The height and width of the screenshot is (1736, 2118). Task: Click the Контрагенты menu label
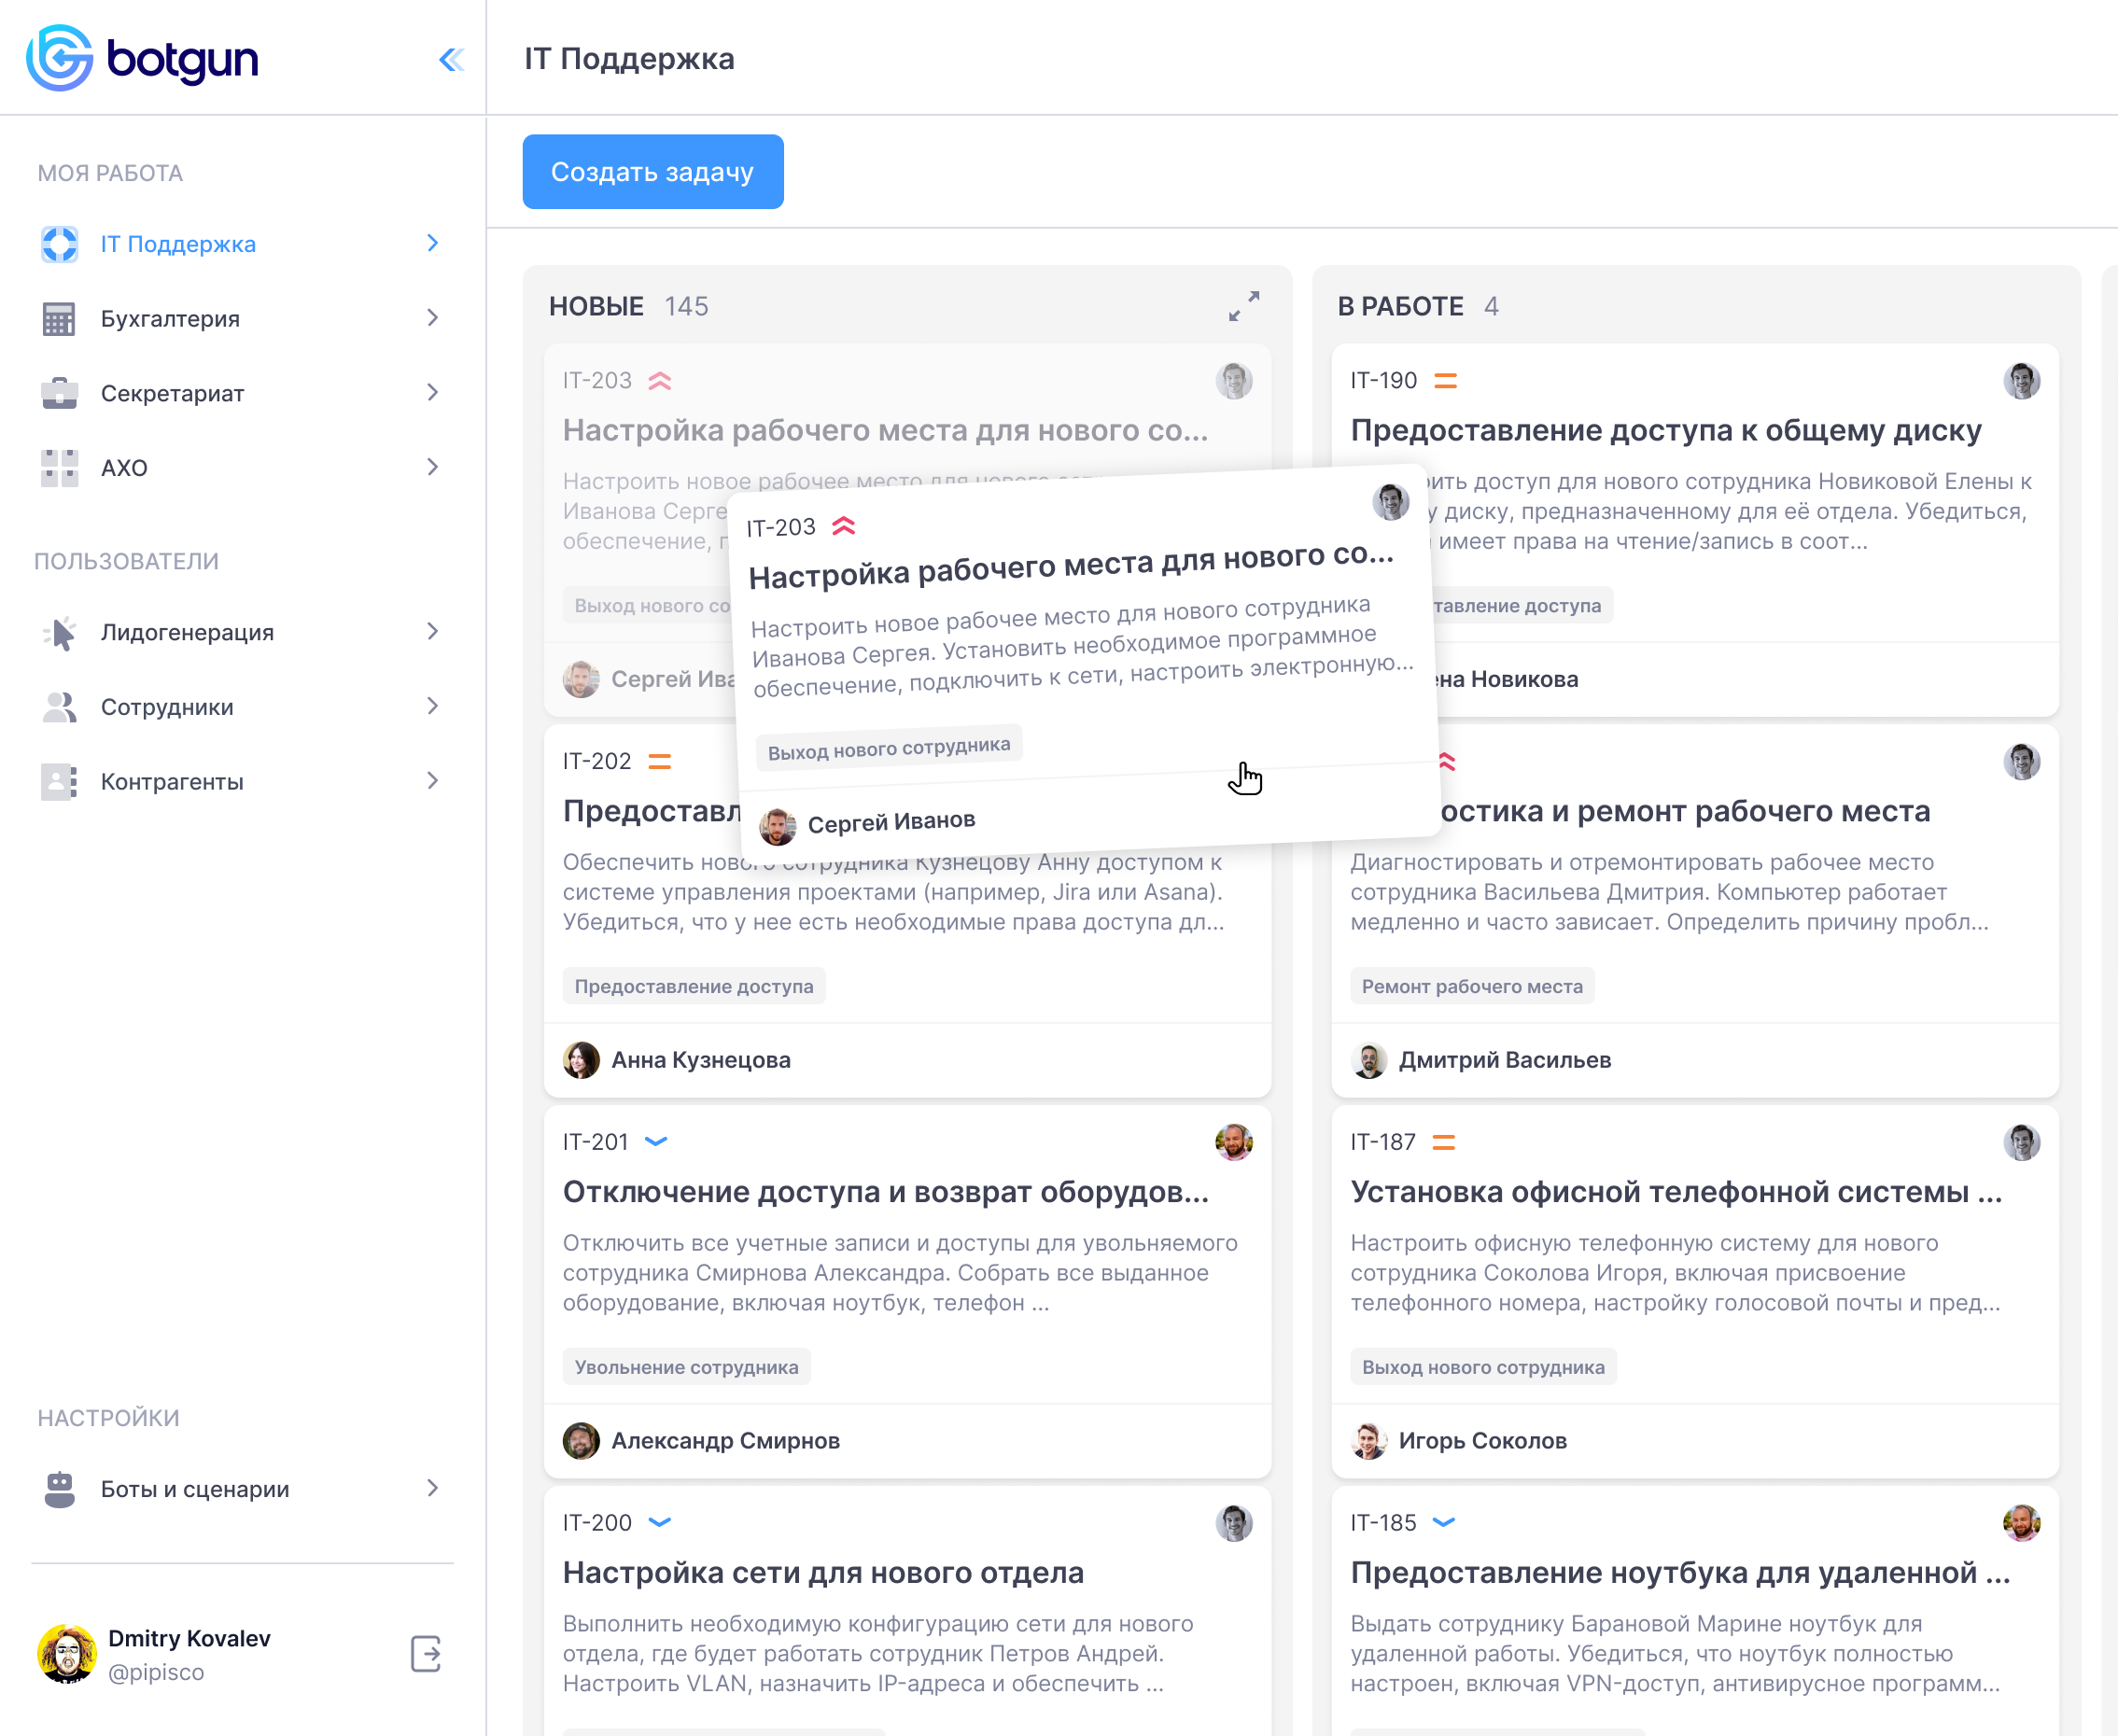pyautogui.click(x=172, y=782)
